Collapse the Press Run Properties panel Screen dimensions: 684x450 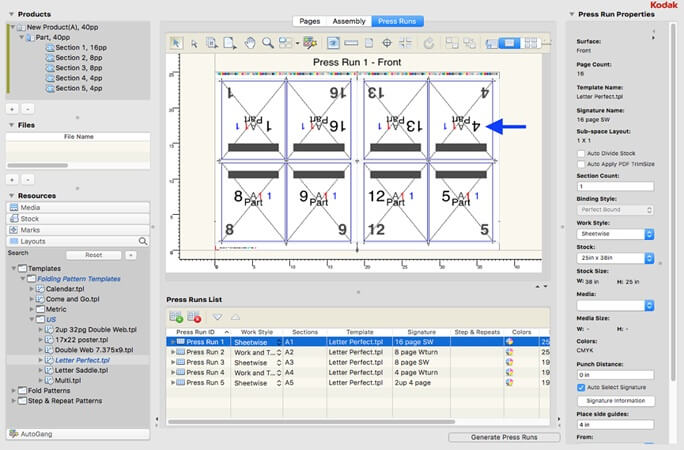pyautogui.click(x=571, y=14)
